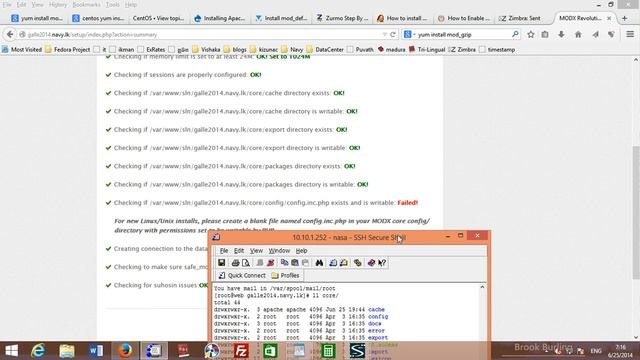This screenshot has width=640, height=360.
Task: Open New File Transfer Window from SSH toolbar
Action: point(344,263)
